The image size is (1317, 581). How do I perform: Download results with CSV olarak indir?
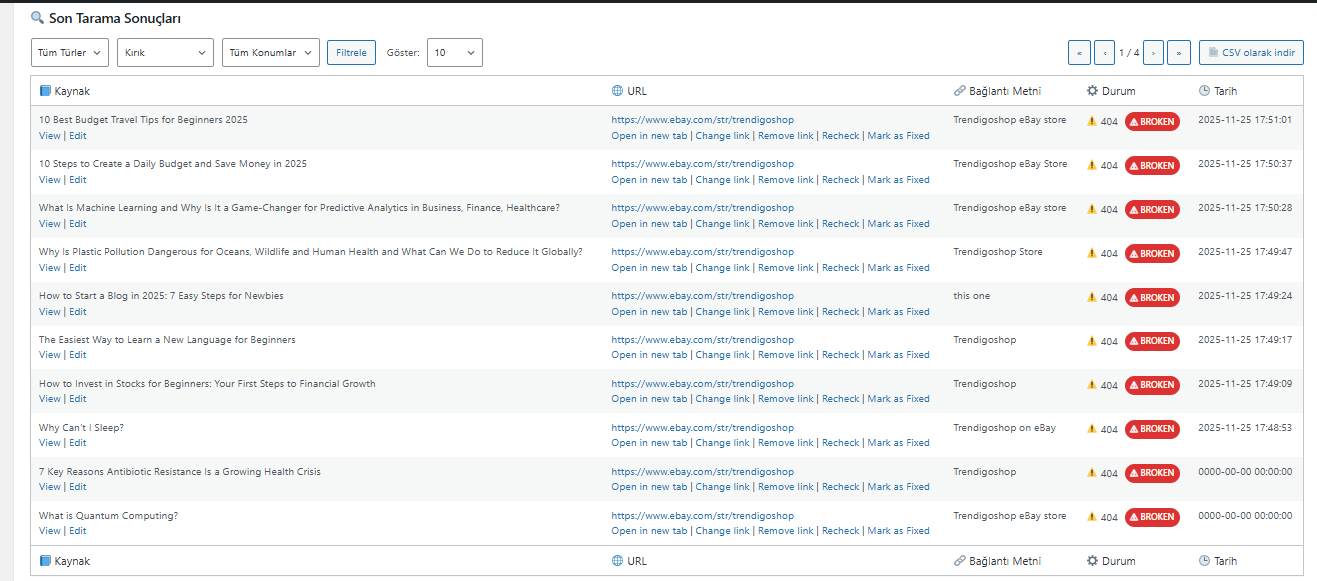(x=1251, y=53)
